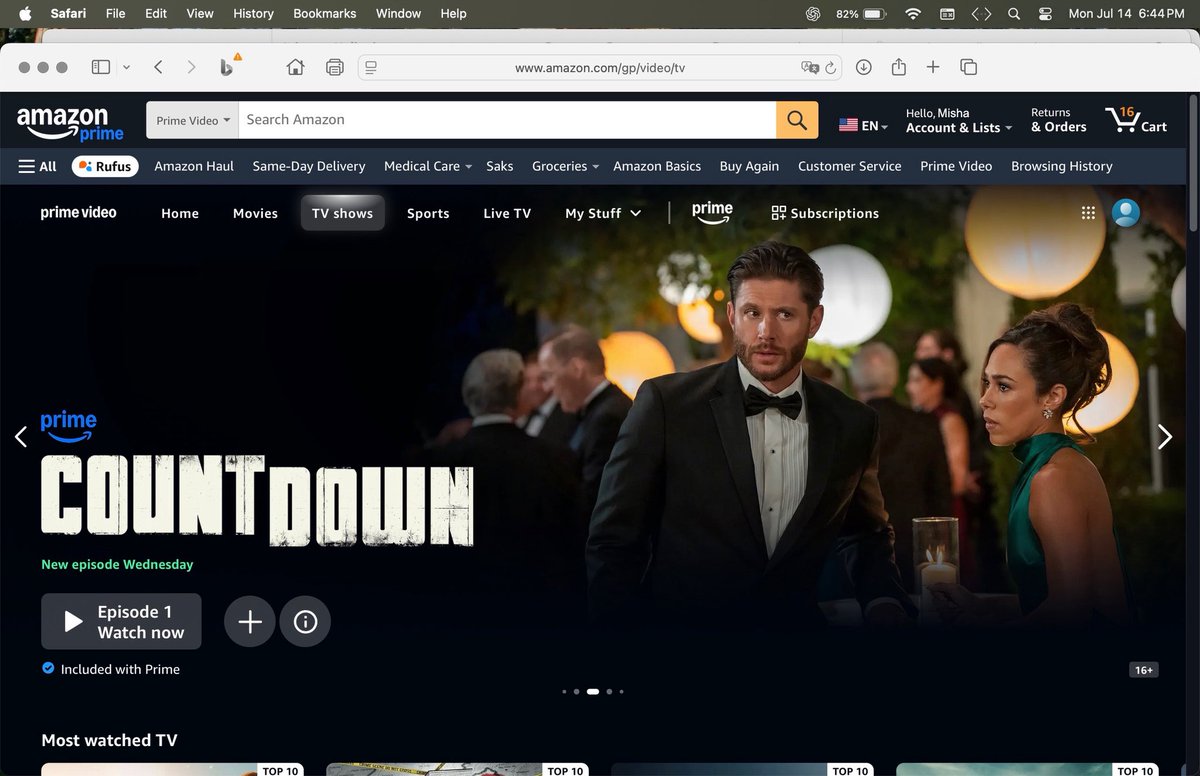Click the Search Amazon input field

[x=507, y=120]
